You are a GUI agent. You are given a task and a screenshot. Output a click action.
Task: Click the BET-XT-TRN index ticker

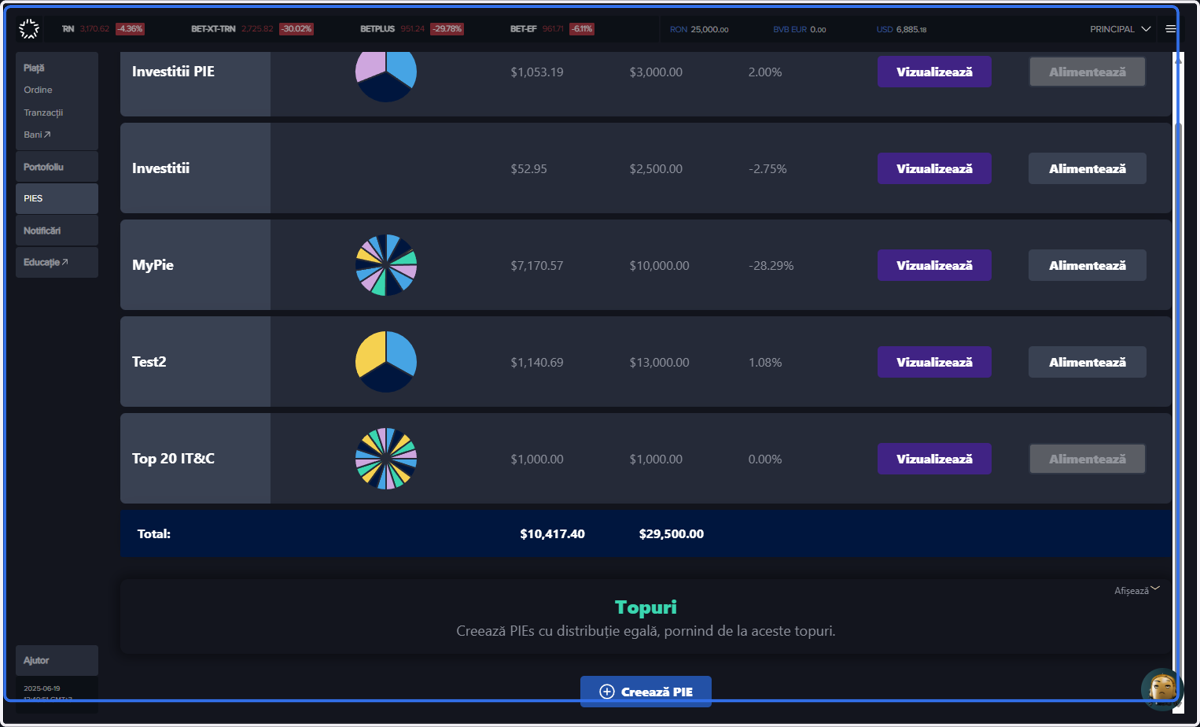pyautogui.click(x=252, y=29)
